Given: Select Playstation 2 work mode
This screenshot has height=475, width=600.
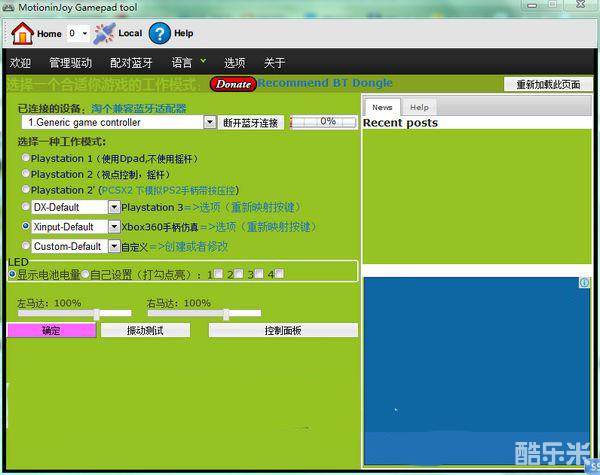Looking at the screenshot, I should point(26,173).
